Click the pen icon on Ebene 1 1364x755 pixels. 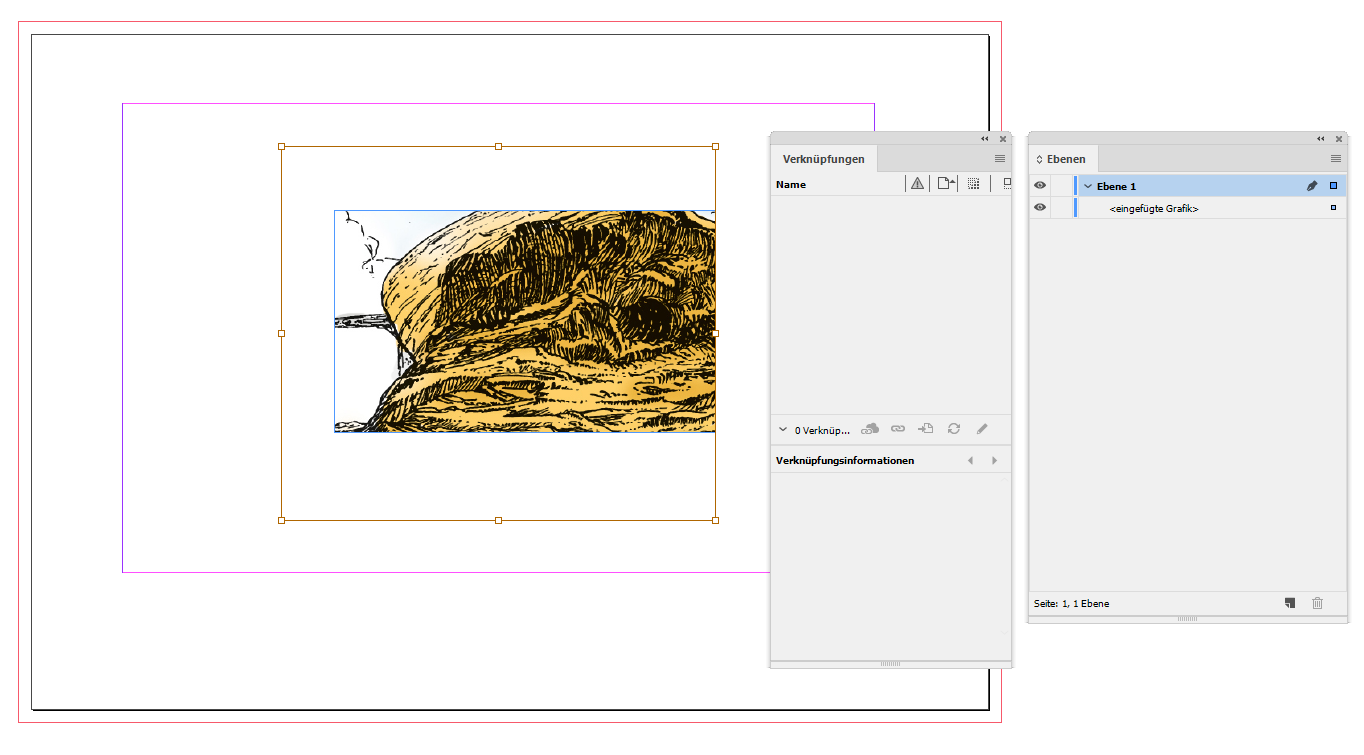[1312, 186]
